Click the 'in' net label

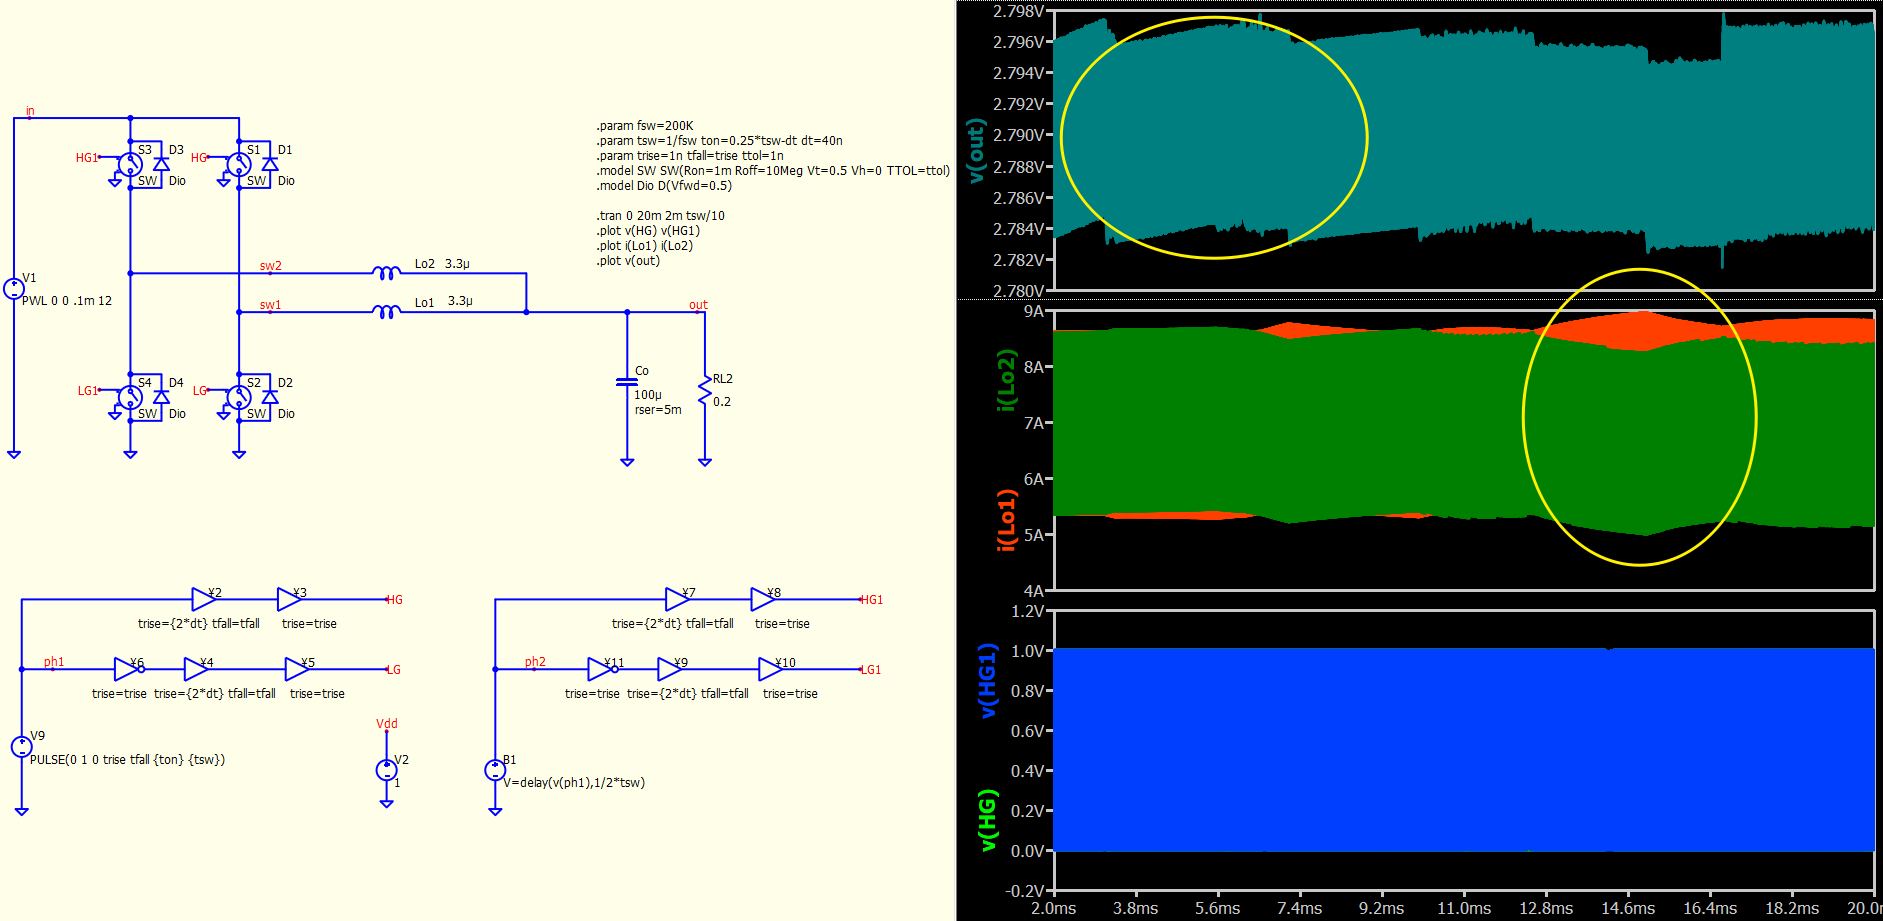point(30,111)
